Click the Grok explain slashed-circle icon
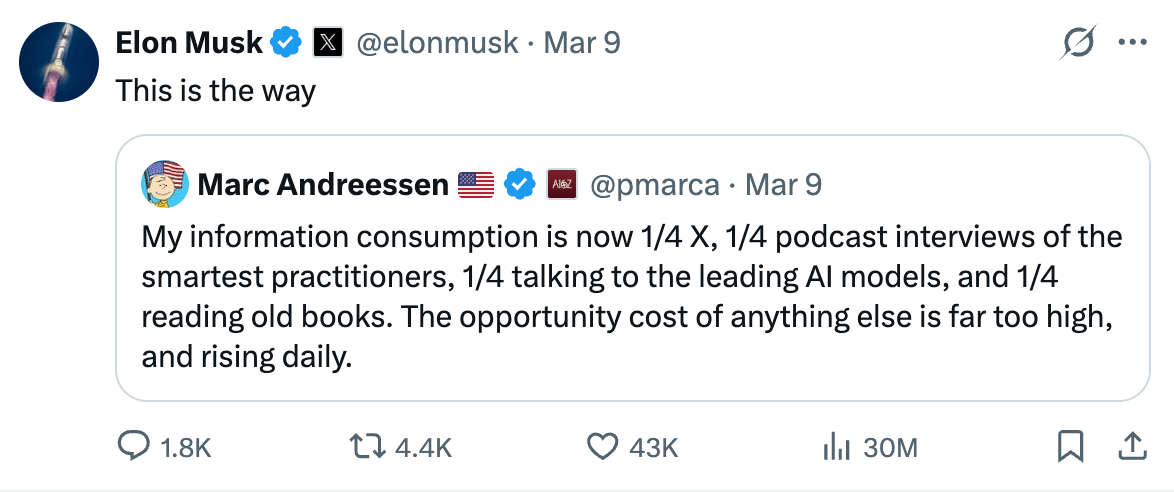The height and width of the screenshot is (492, 1174). pos(1080,44)
